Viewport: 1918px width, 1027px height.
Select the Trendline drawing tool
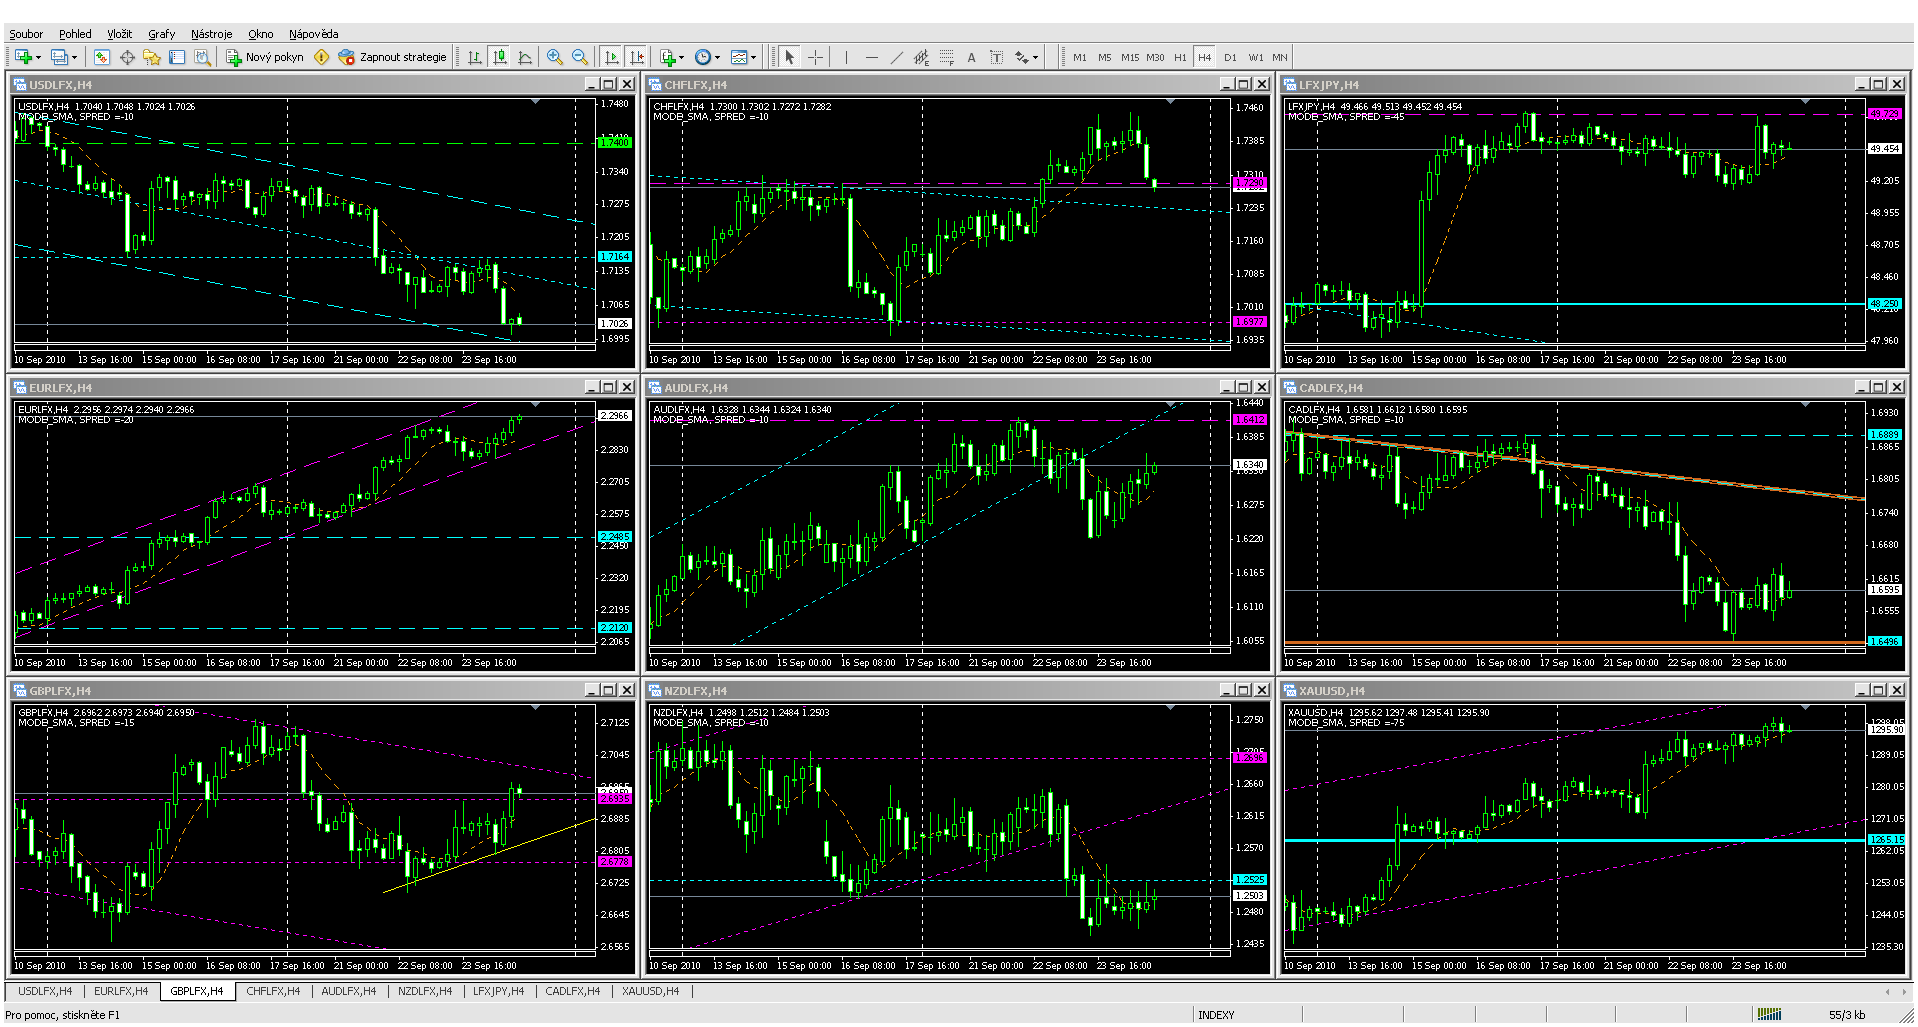(x=896, y=58)
